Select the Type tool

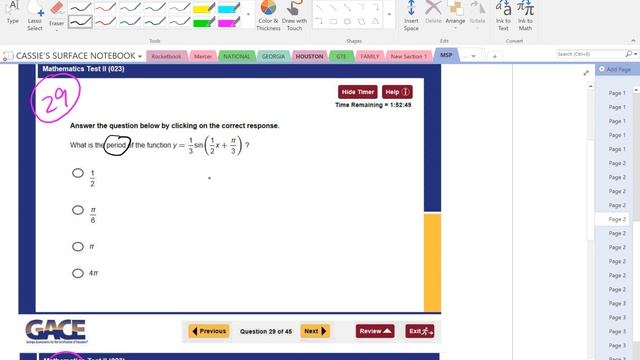click(x=13, y=12)
